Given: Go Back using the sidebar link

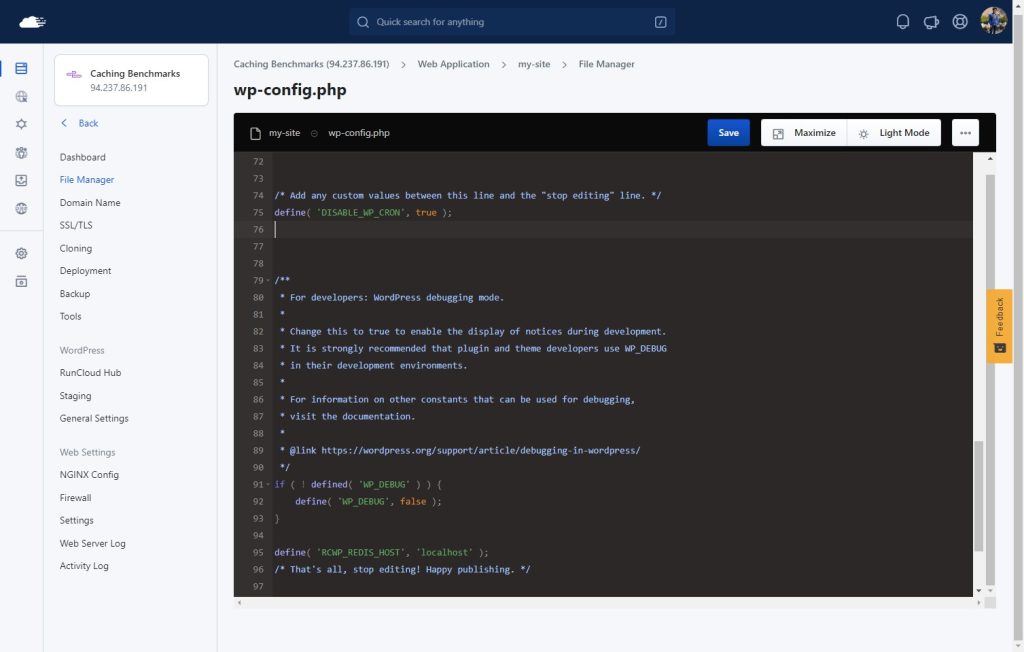Looking at the screenshot, I should click(x=80, y=123).
